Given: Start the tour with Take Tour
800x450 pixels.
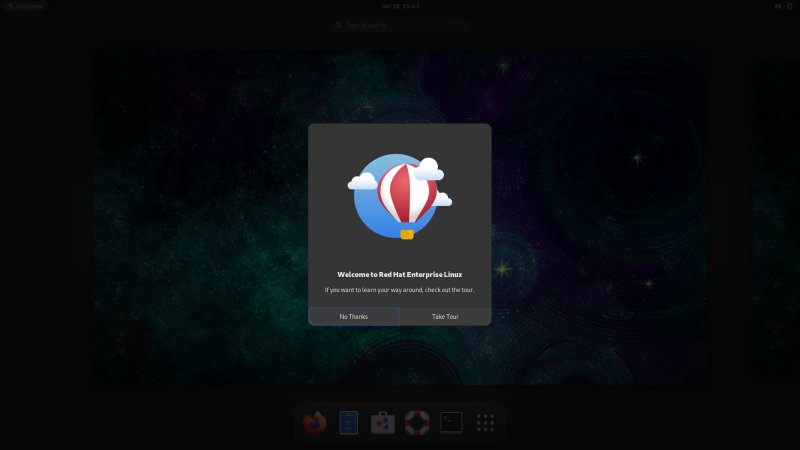Looking at the screenshot, I should (x=445, y=316).
